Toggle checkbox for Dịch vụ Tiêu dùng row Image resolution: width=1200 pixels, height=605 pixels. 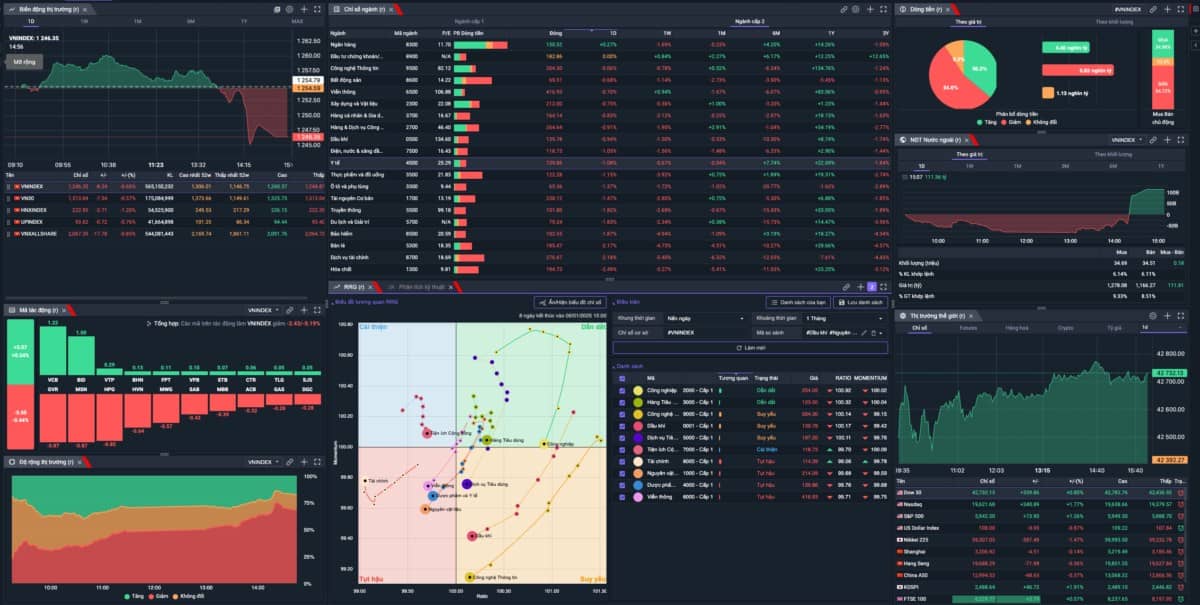(x=622, y=438)
